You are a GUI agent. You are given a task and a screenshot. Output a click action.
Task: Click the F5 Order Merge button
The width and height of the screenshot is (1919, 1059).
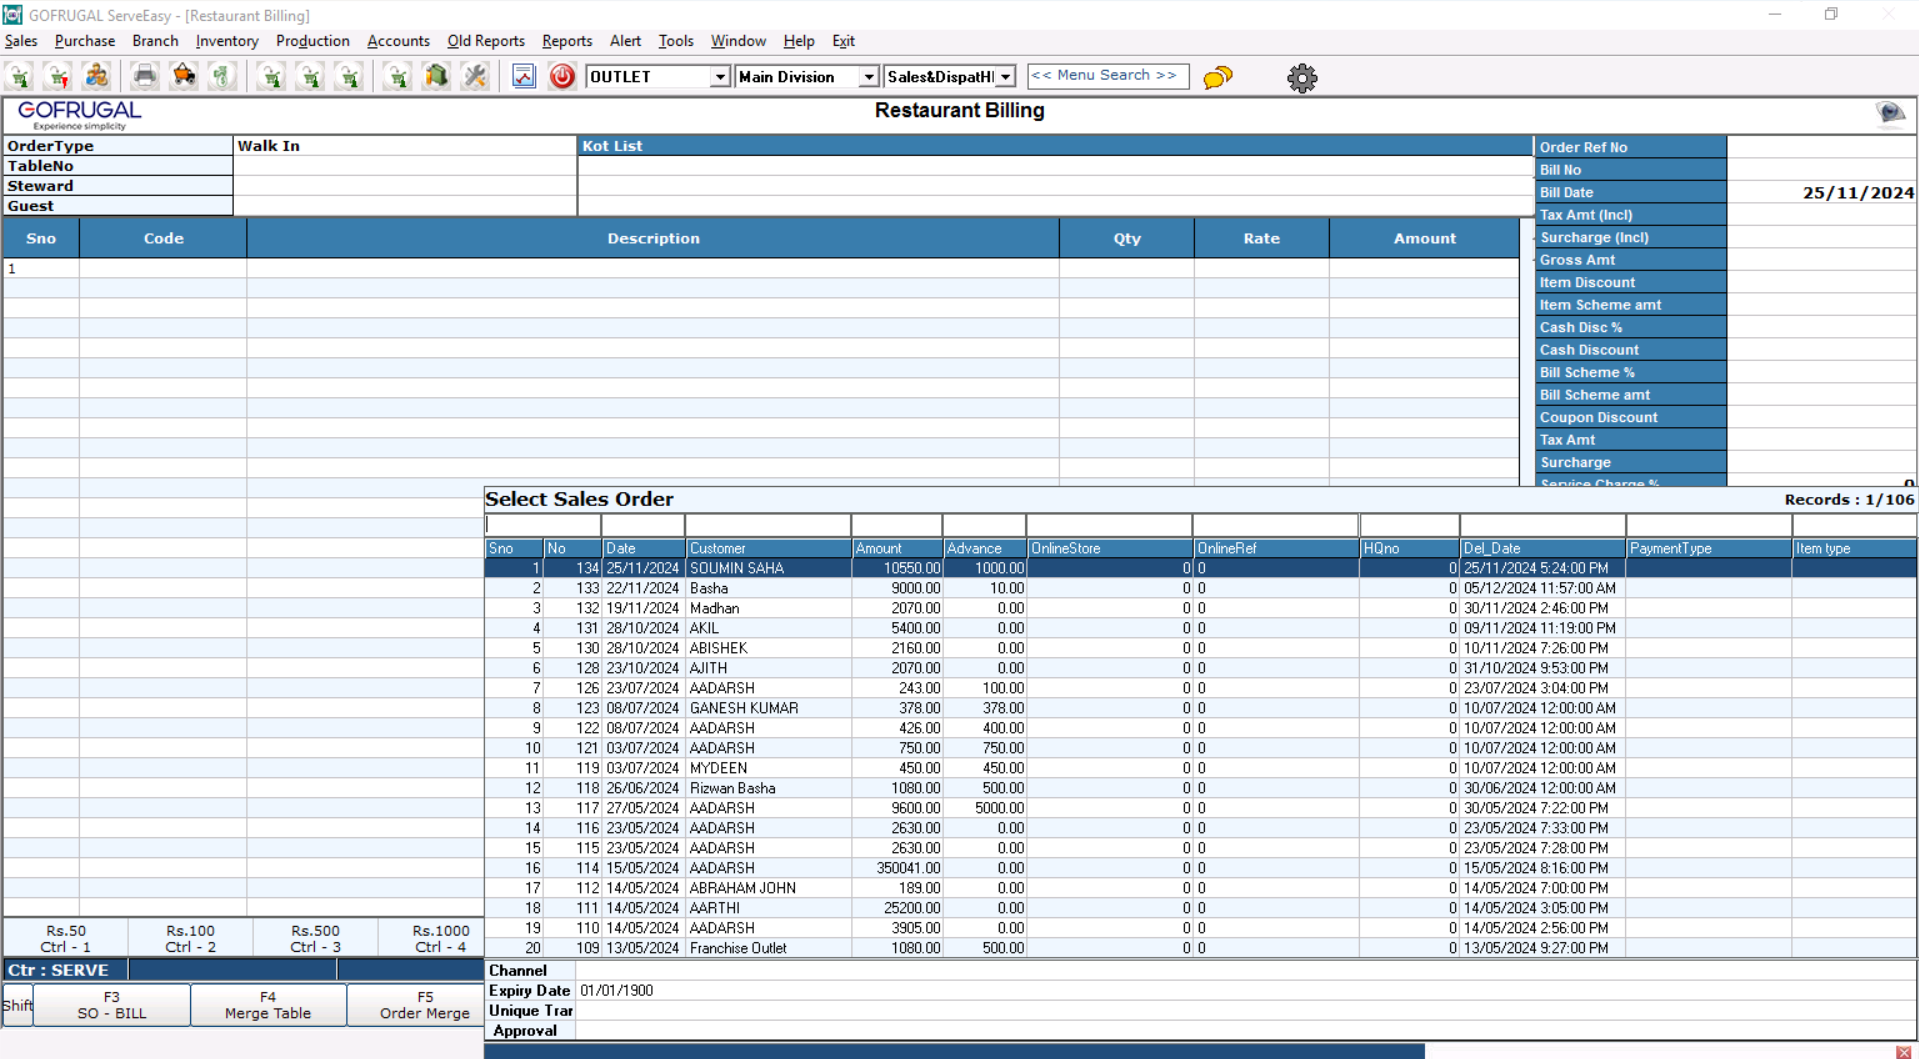click(x=424, y=1005)
